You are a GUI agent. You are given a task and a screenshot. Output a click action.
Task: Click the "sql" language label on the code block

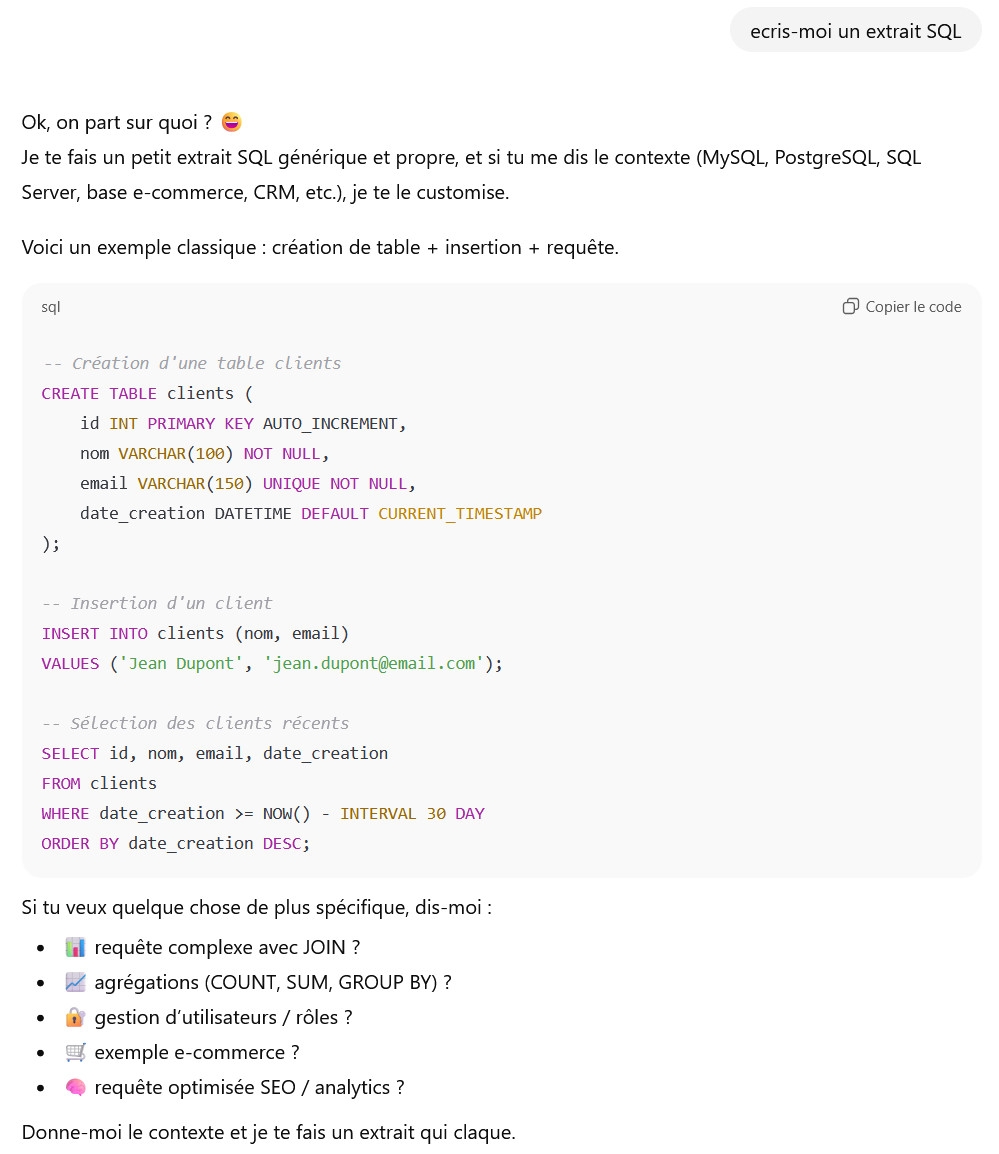(x=51, y=307)
